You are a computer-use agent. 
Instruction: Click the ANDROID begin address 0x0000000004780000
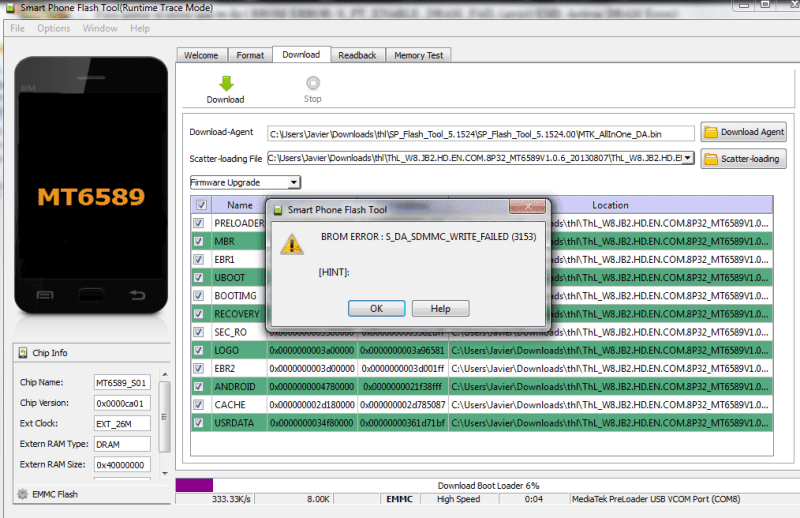point(312,387)
